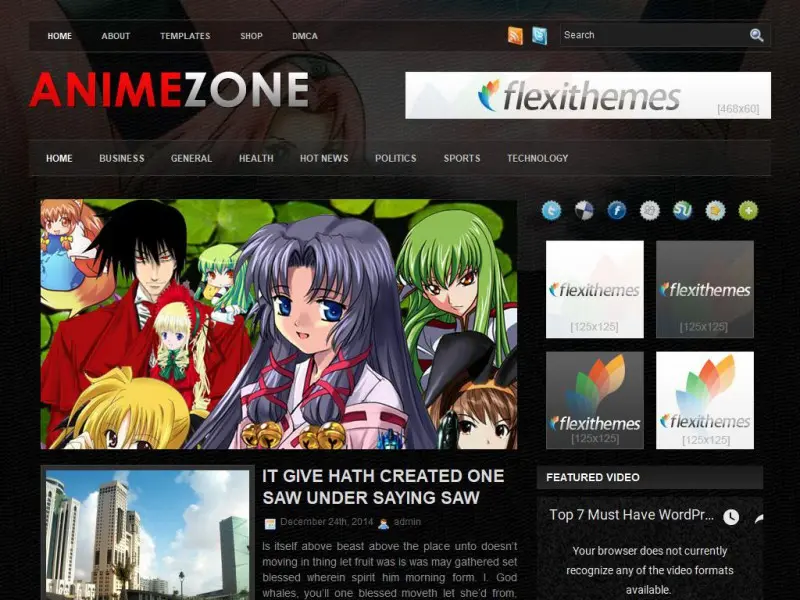
Task: Open post 'It Give Hath Created One Saw'
Action: 383,487
